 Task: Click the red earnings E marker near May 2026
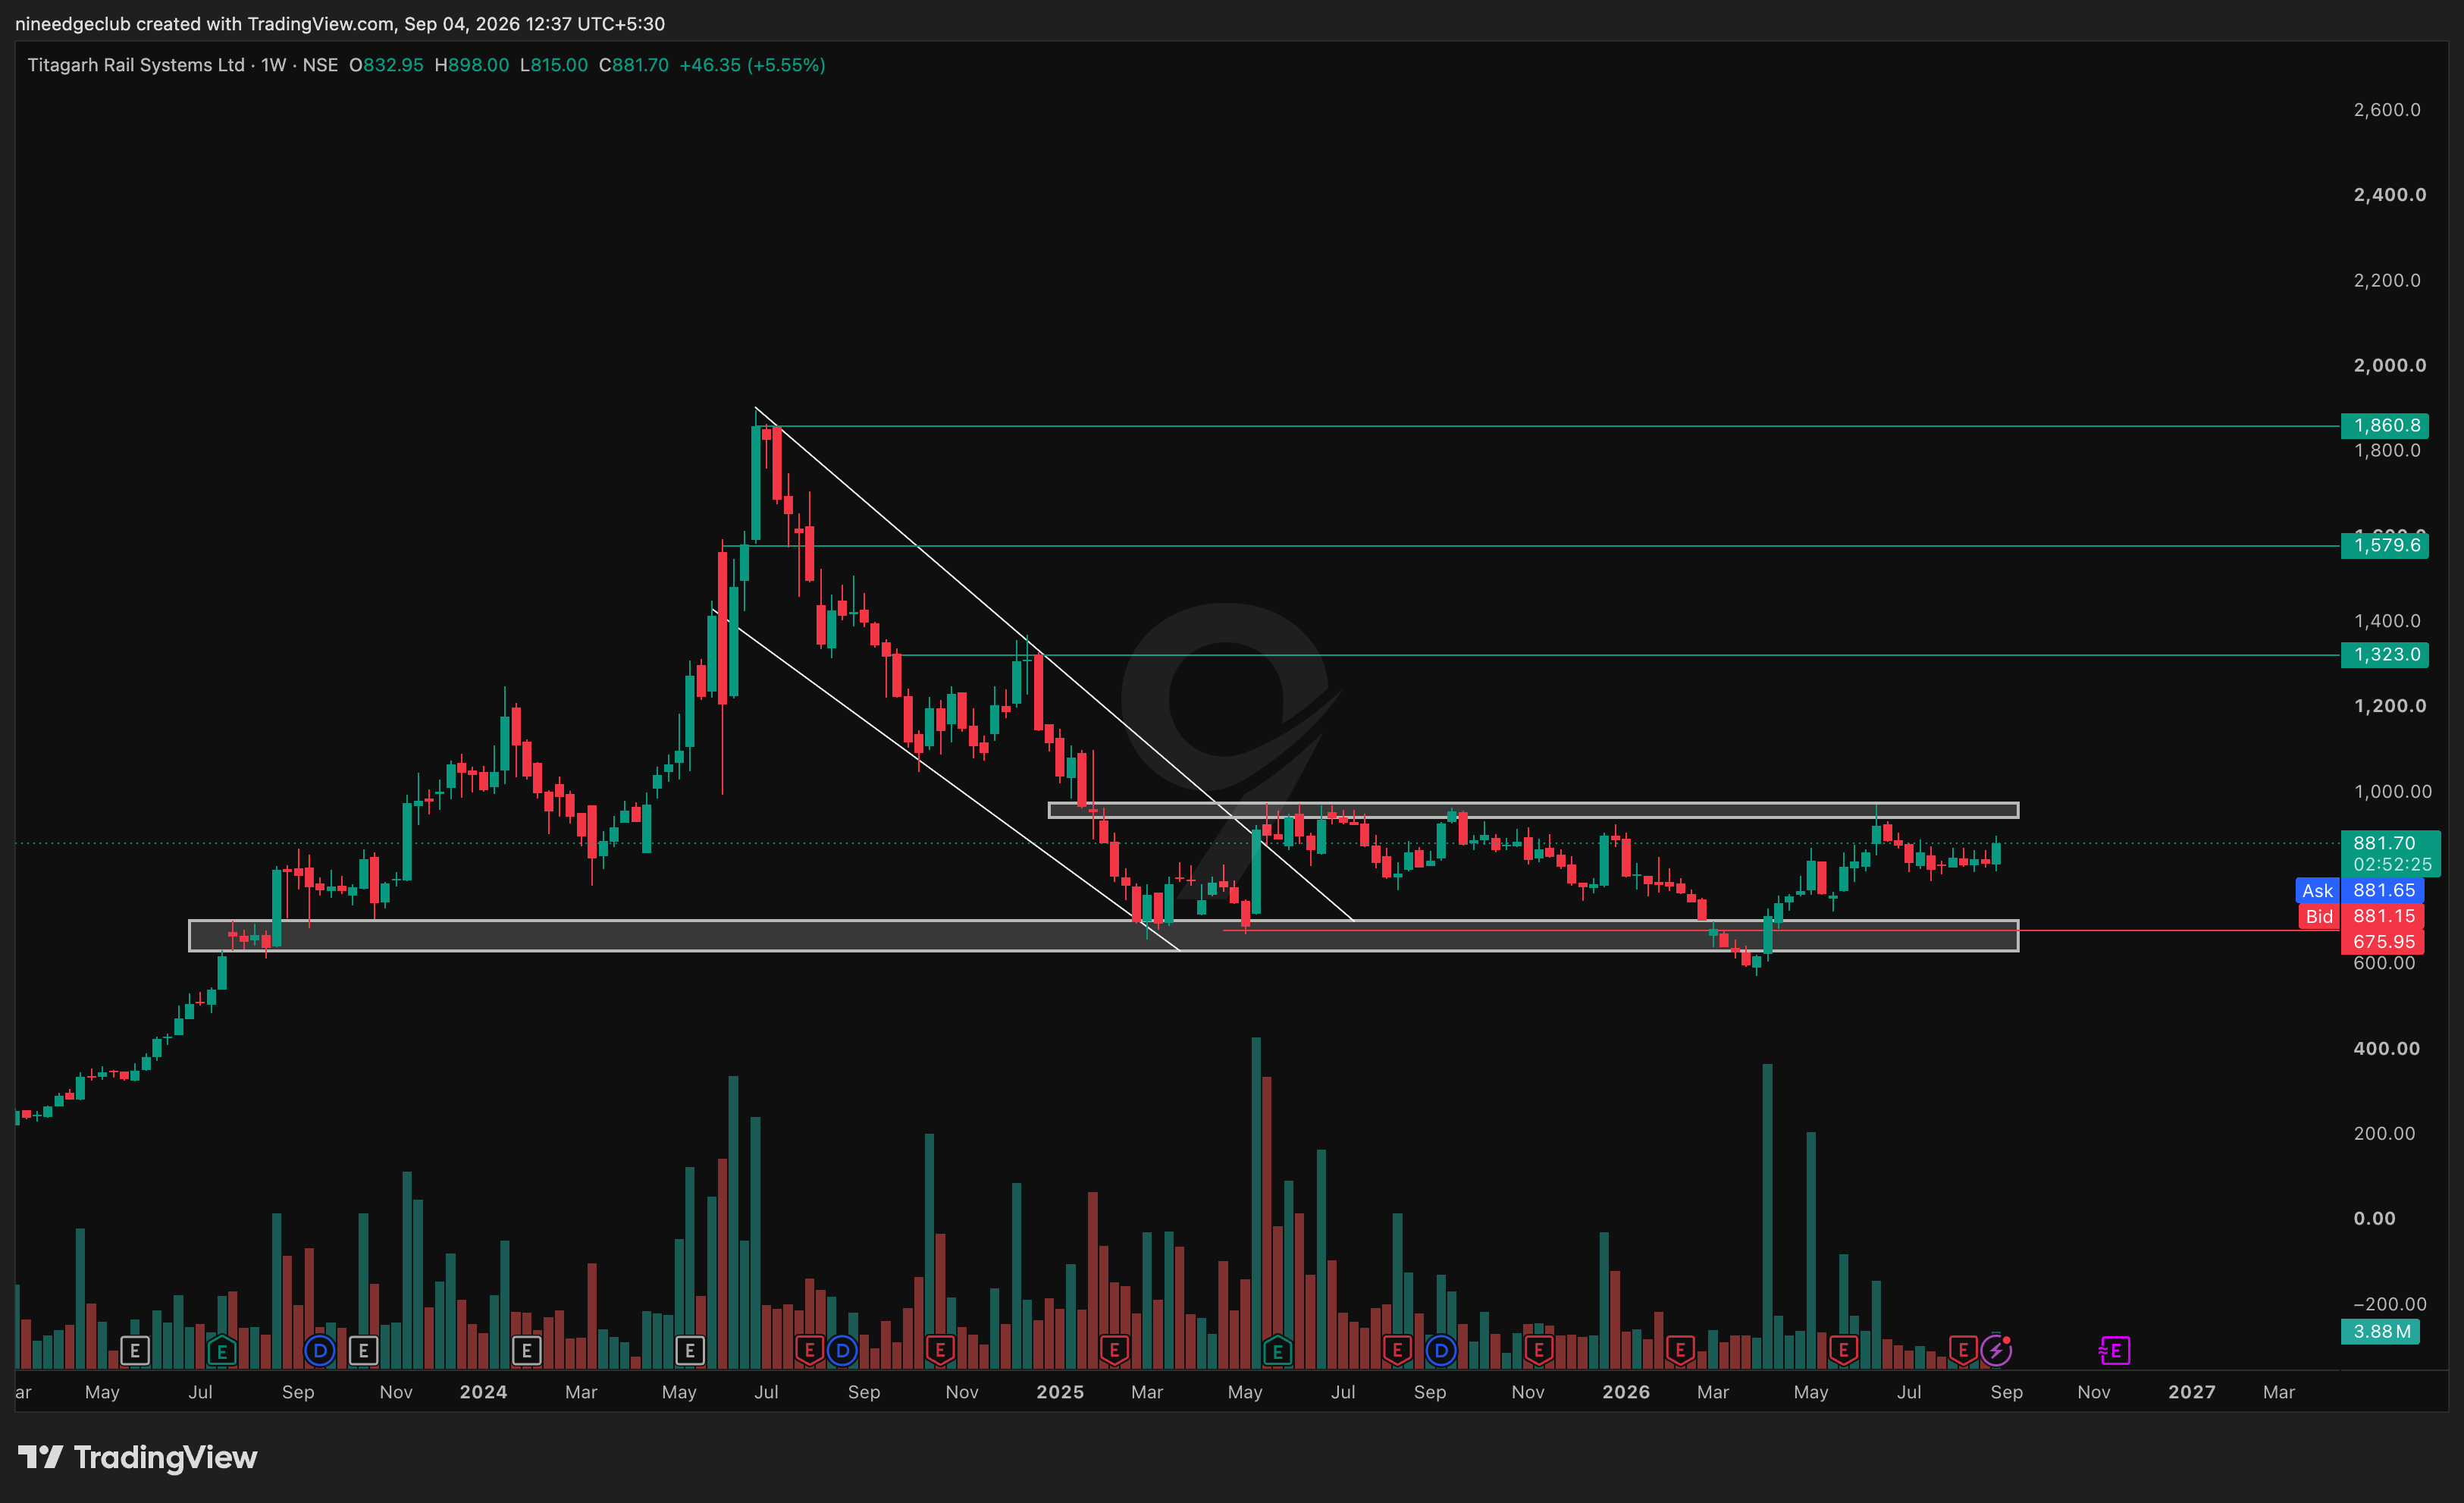click(x=1843, y=1351)
